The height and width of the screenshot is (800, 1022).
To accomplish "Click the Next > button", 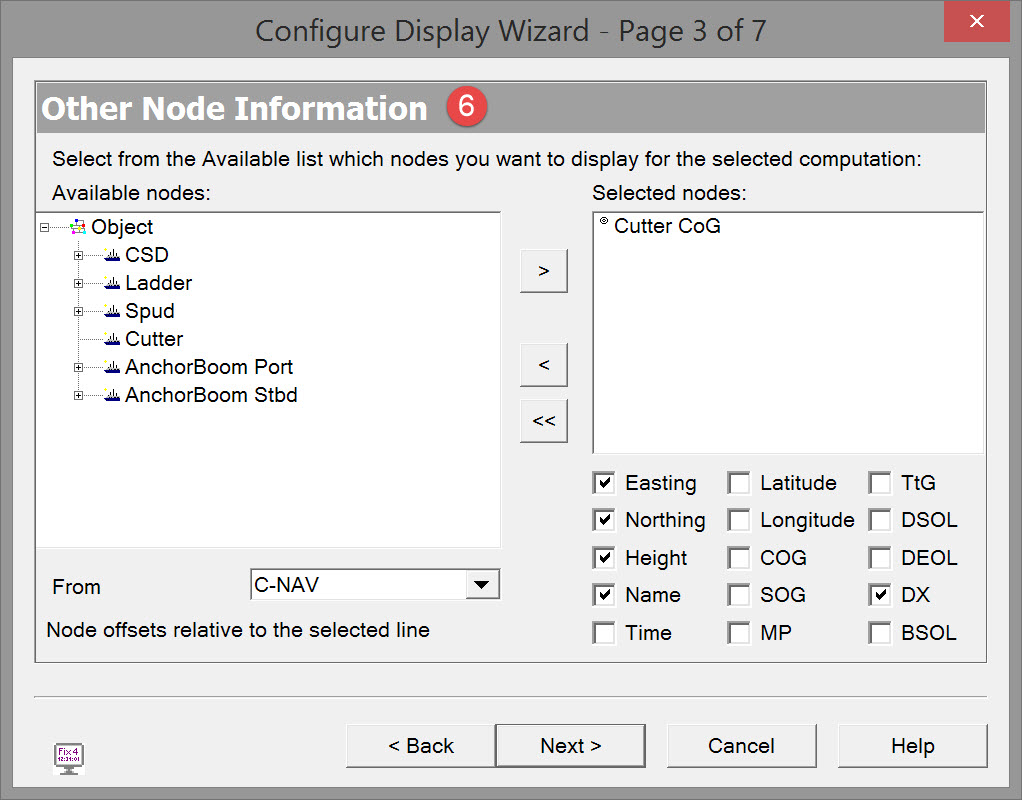I will (x=570, y=746).
